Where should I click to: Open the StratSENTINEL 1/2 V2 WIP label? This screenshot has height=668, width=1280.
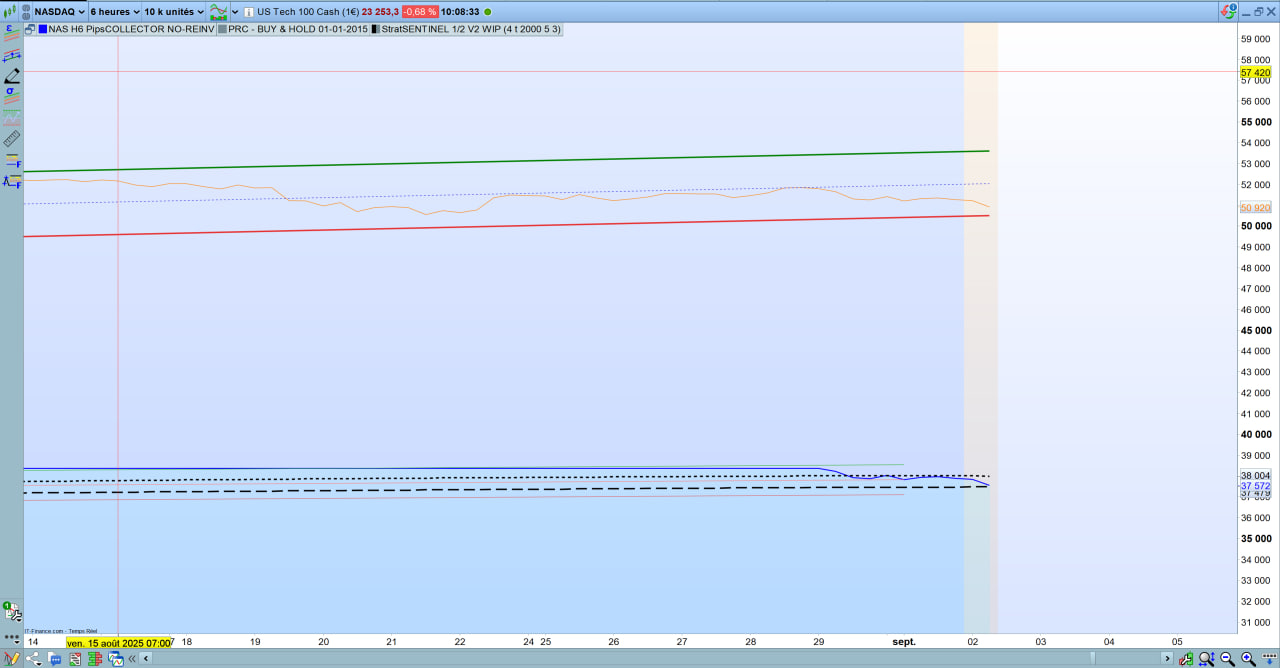point(471,29)
